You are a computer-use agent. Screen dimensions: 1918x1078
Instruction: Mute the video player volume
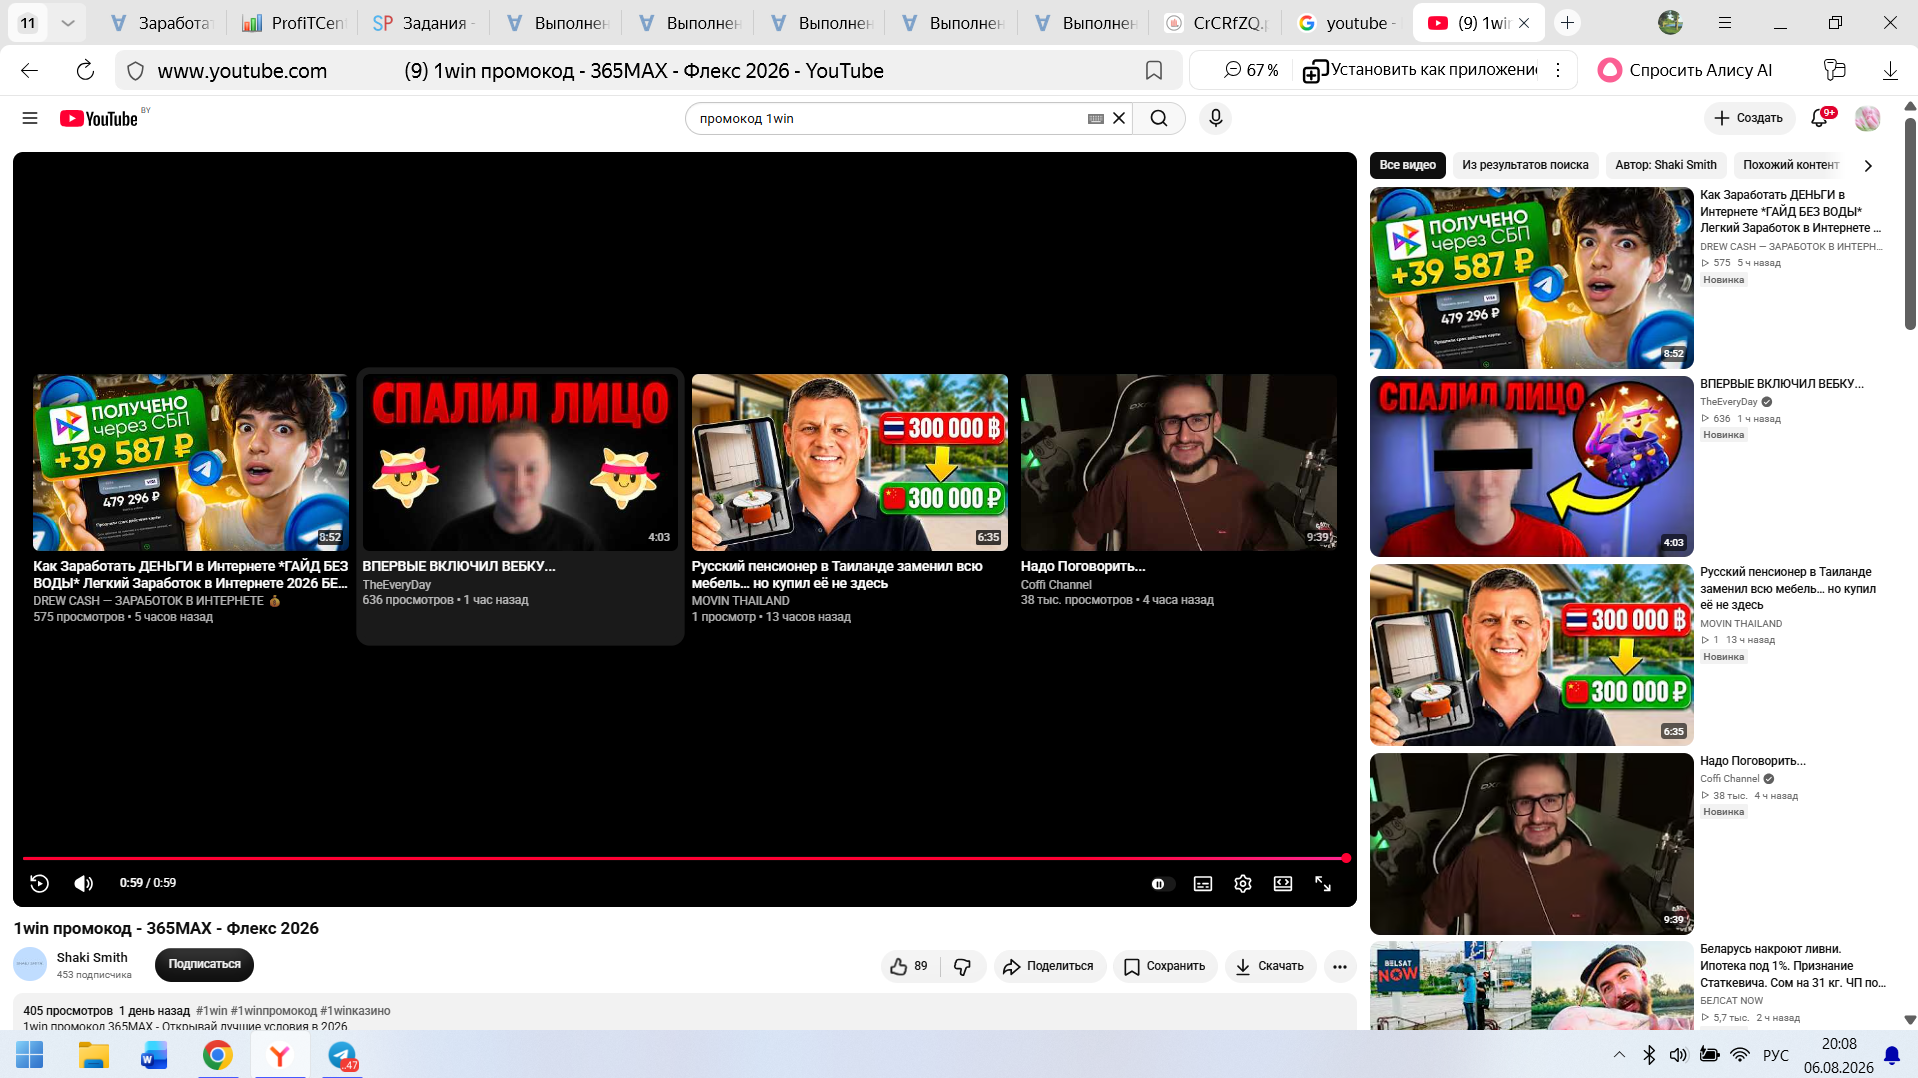(x=84, y=883)
